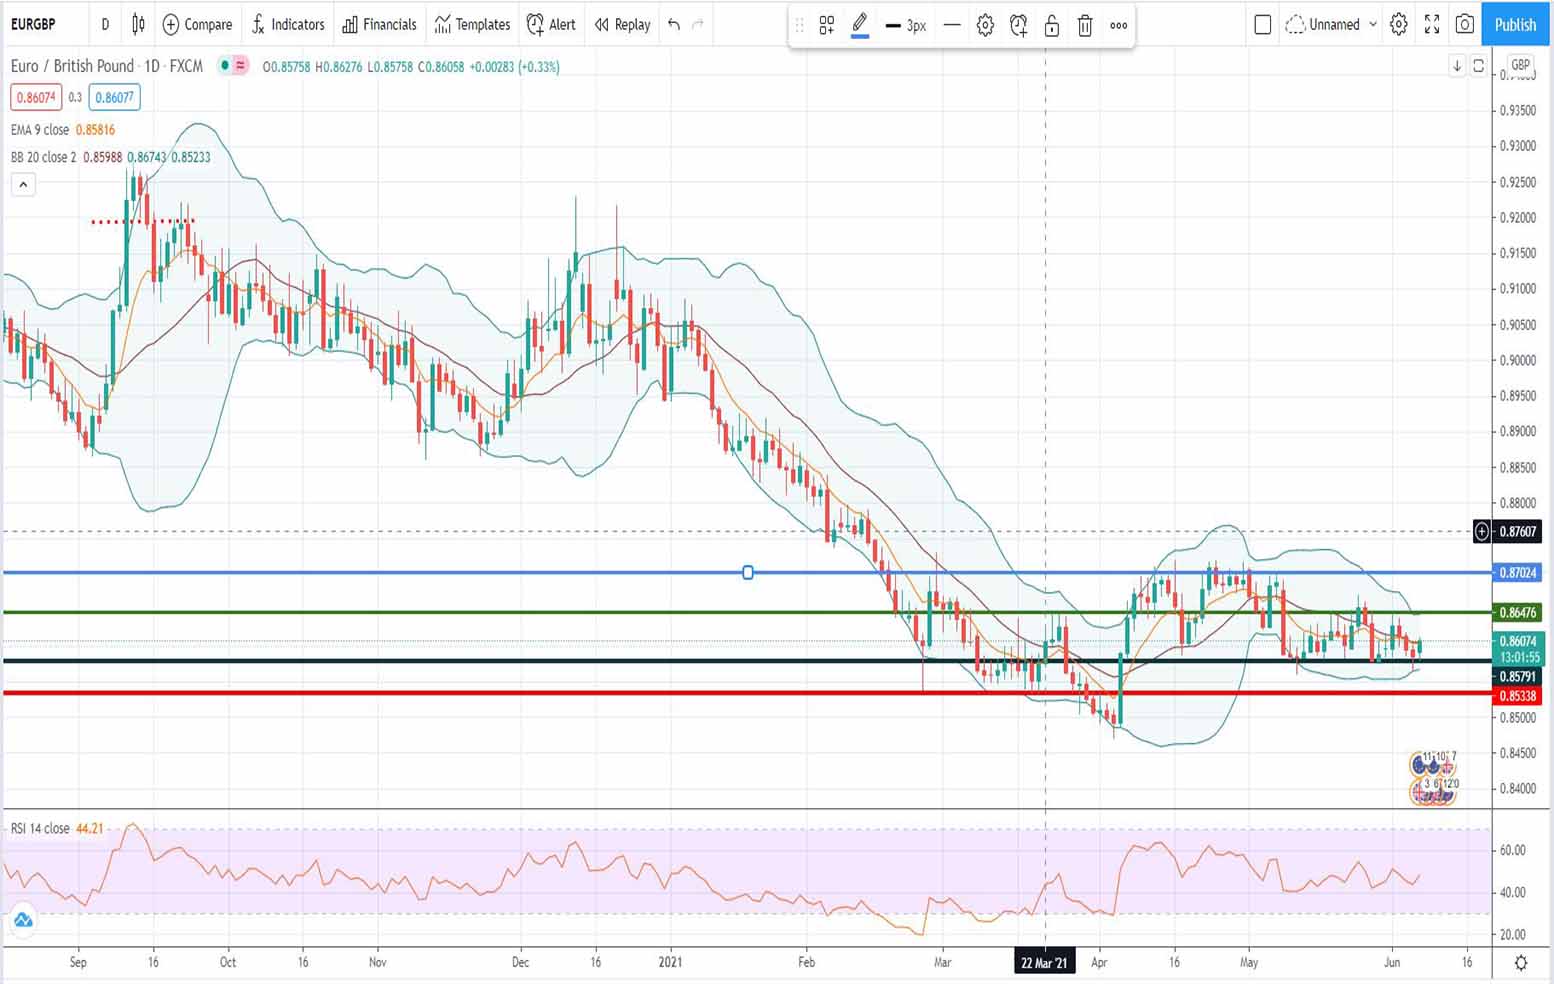Enter fullscreen mode
Viewport: 1554px width, 984px height.
1432,24
